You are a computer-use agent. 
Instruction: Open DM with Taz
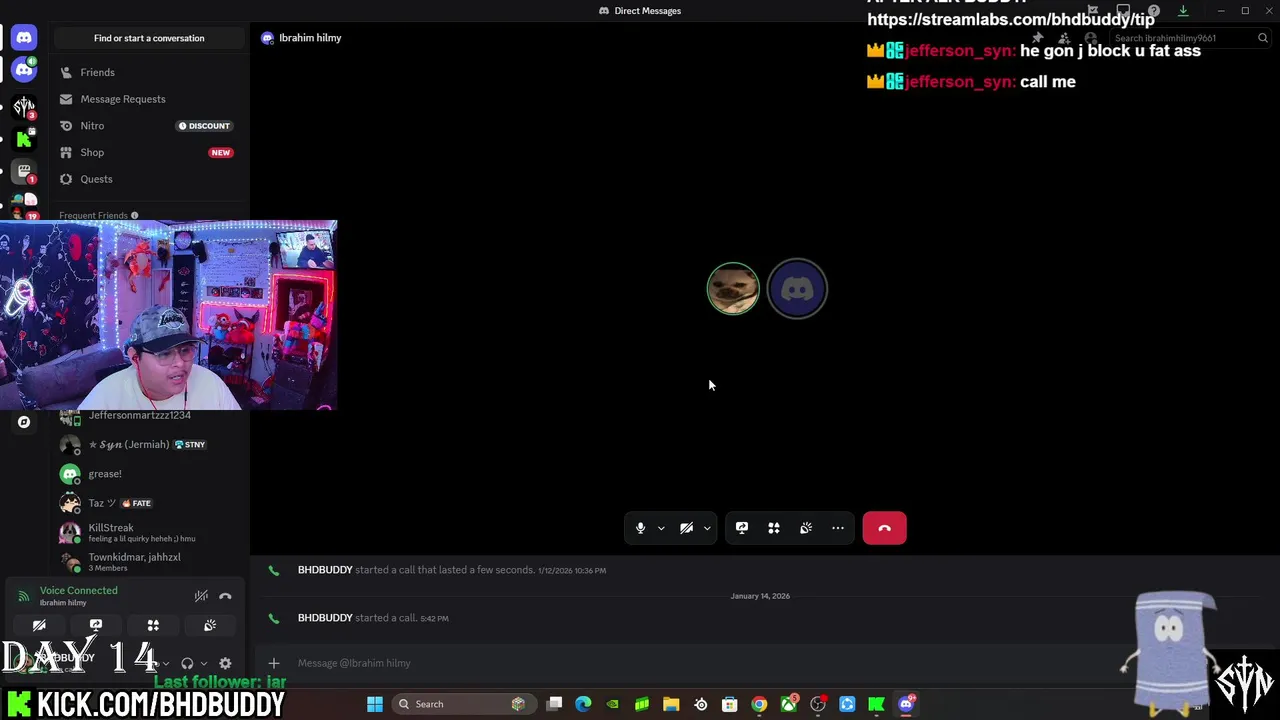coord(149,503)
